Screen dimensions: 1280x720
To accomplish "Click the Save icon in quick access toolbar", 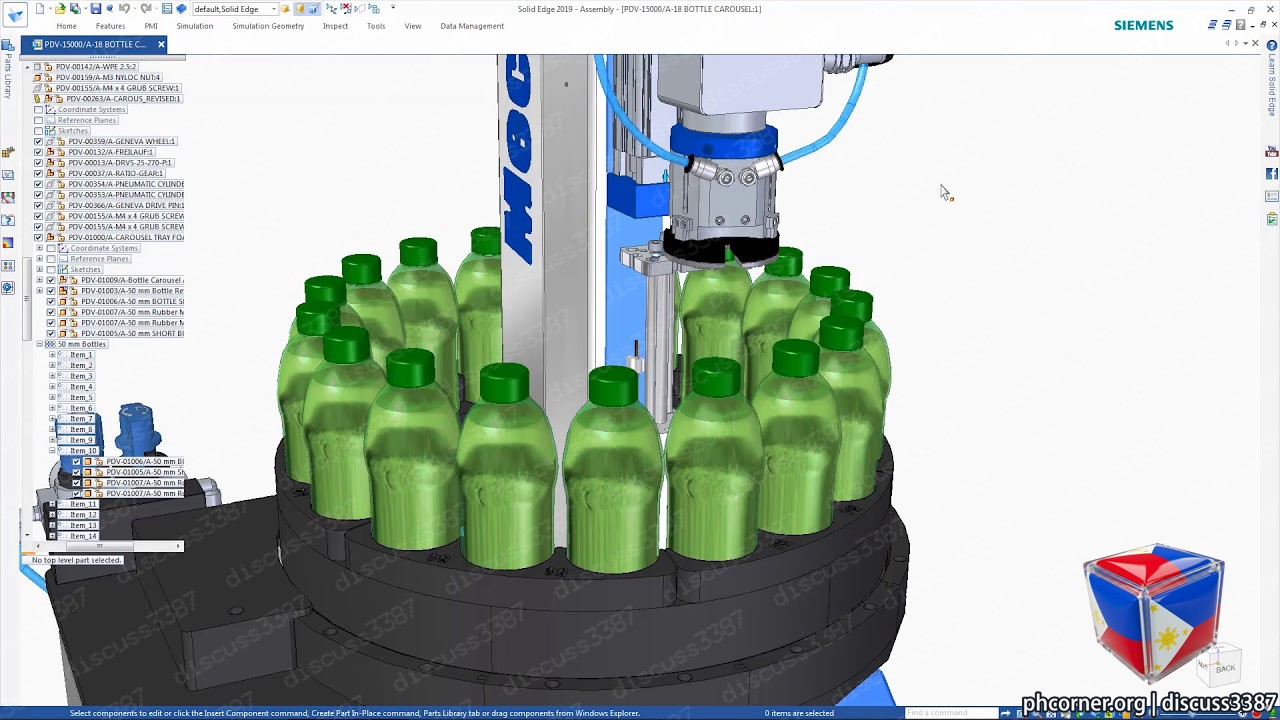I will 95,9.
